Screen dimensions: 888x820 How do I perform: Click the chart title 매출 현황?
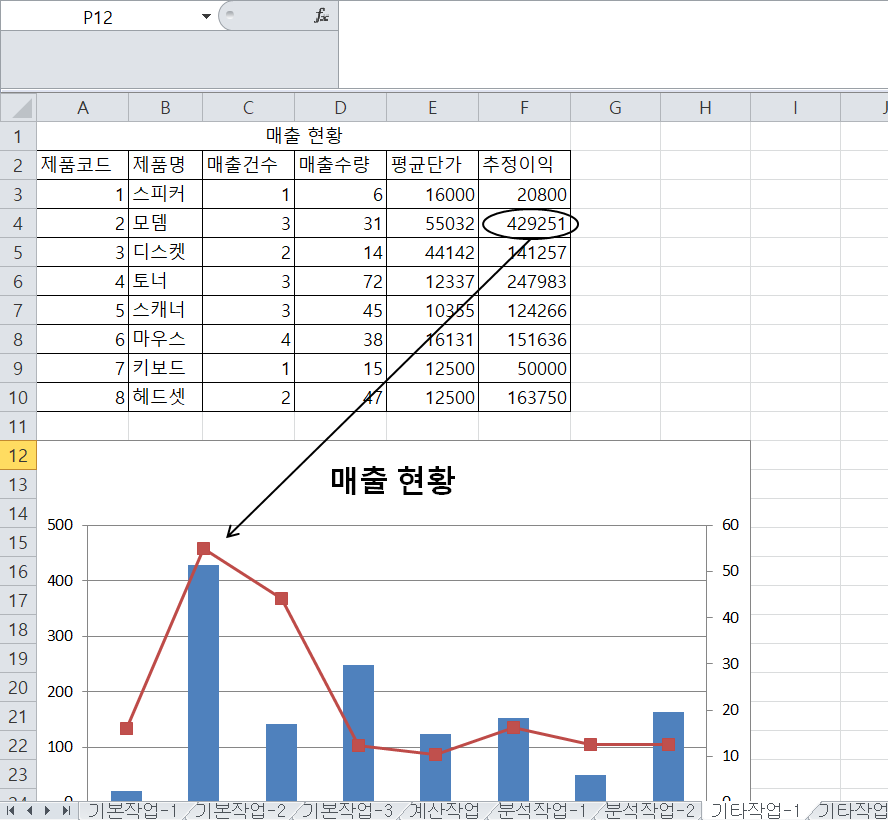click(393, 481)
